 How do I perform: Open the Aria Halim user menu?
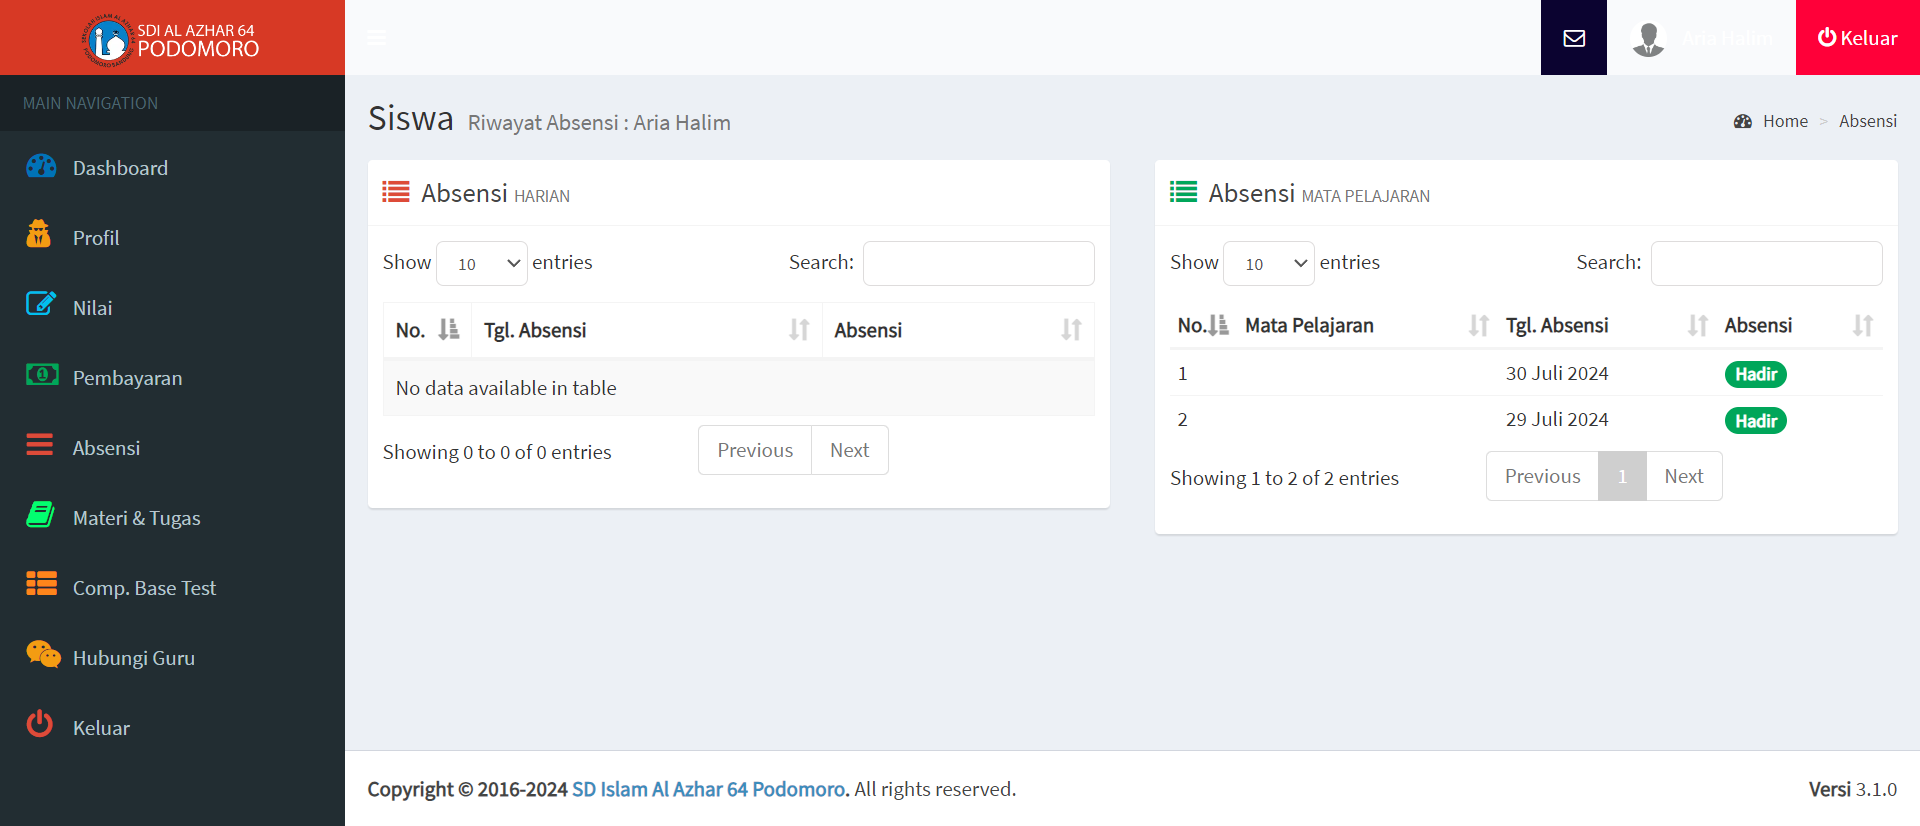(1701, 38)
